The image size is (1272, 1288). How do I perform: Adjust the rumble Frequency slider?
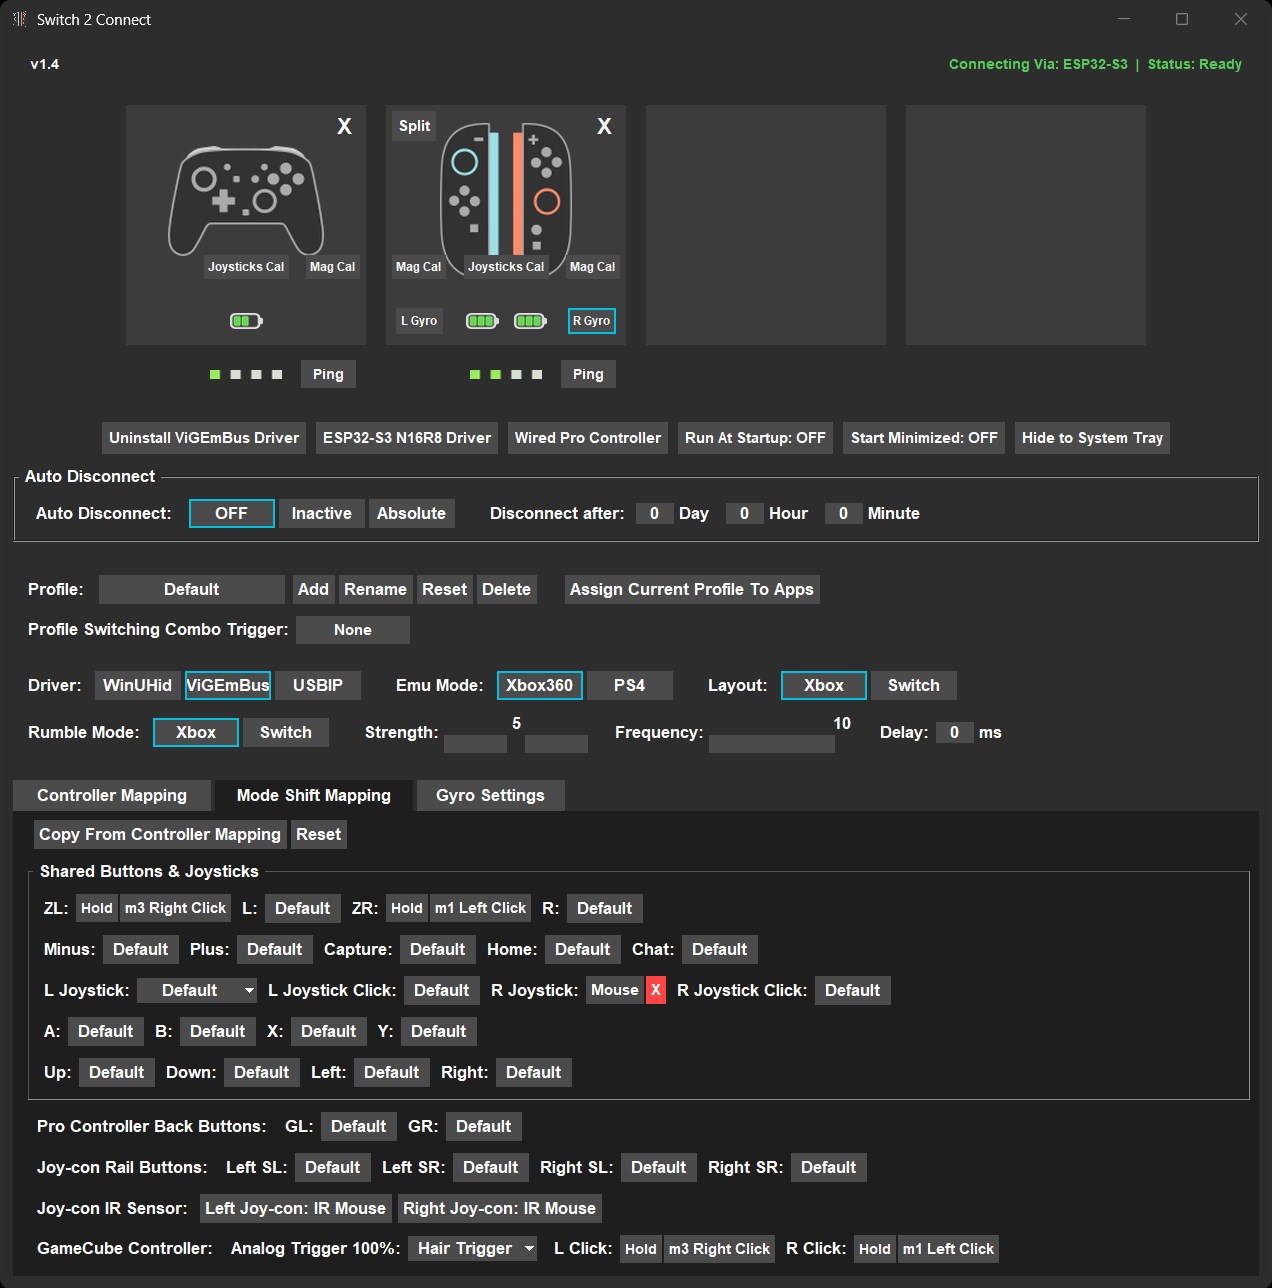[772, 744]
